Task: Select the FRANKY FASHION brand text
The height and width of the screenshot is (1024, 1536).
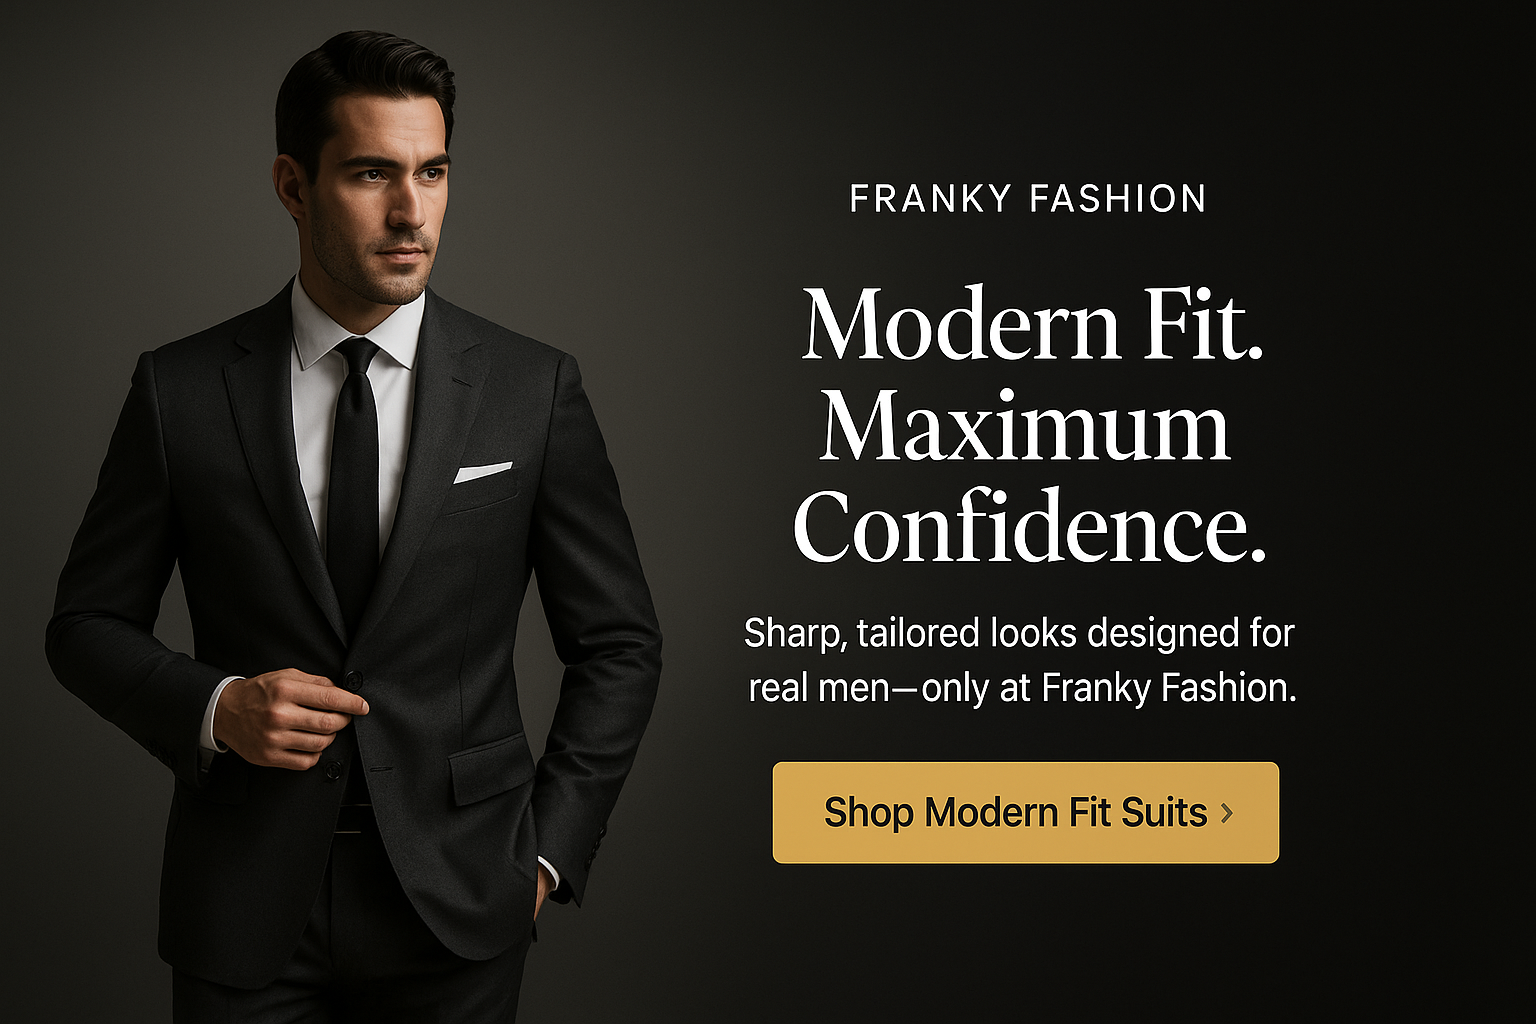Action: point(1028,198)
